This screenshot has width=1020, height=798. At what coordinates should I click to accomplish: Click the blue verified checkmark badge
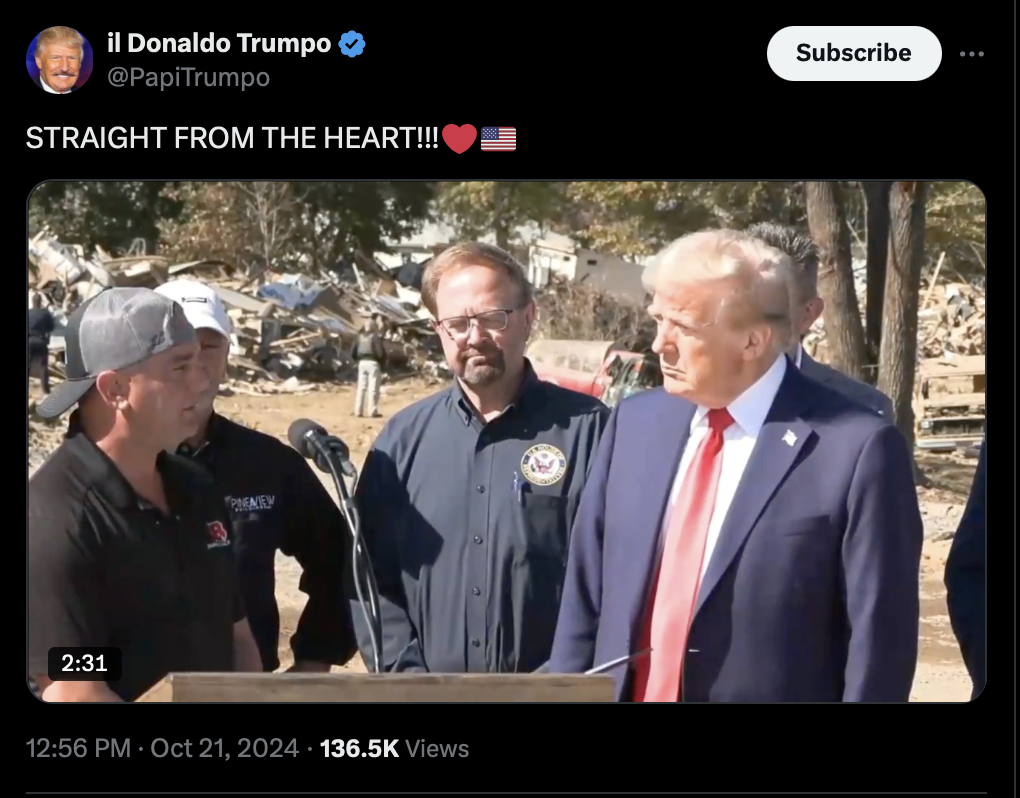point(352,44)
